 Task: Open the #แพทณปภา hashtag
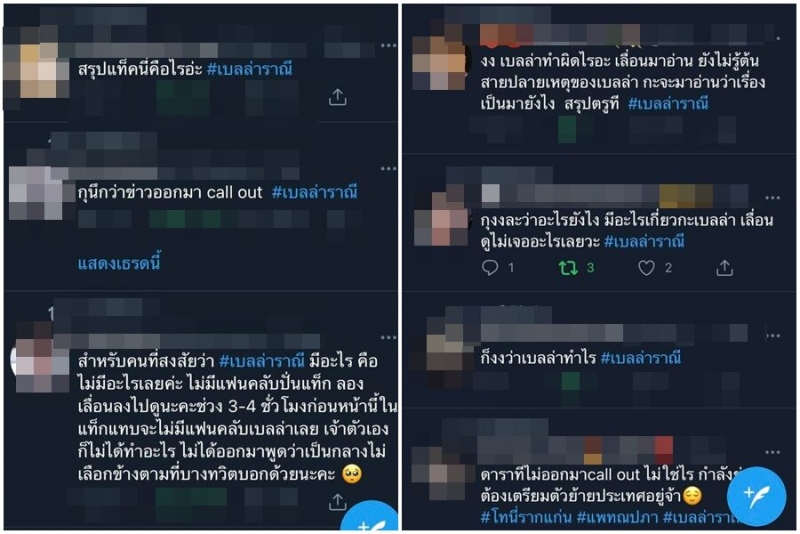click(617, 517)
